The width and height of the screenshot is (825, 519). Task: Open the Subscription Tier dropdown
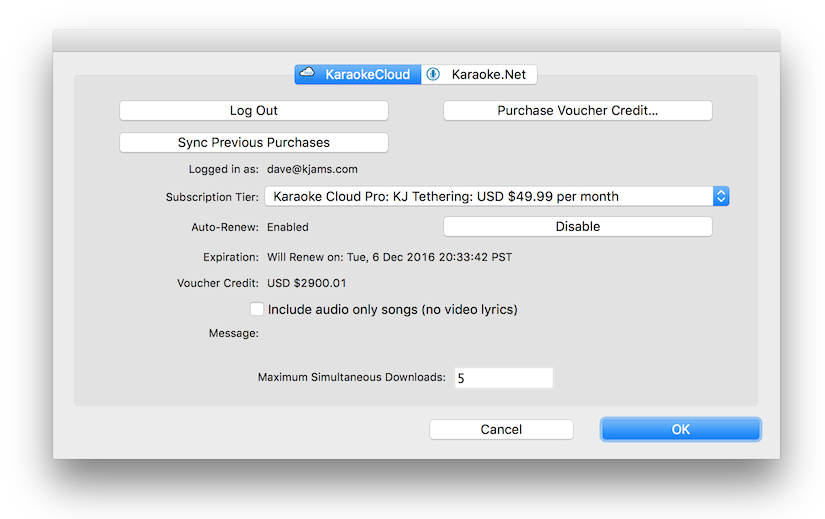pyautogui.click(x=496, y=196)
